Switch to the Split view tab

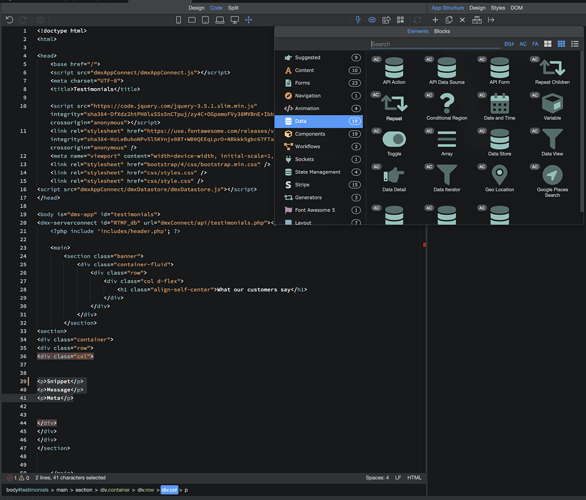pos(233,8)
